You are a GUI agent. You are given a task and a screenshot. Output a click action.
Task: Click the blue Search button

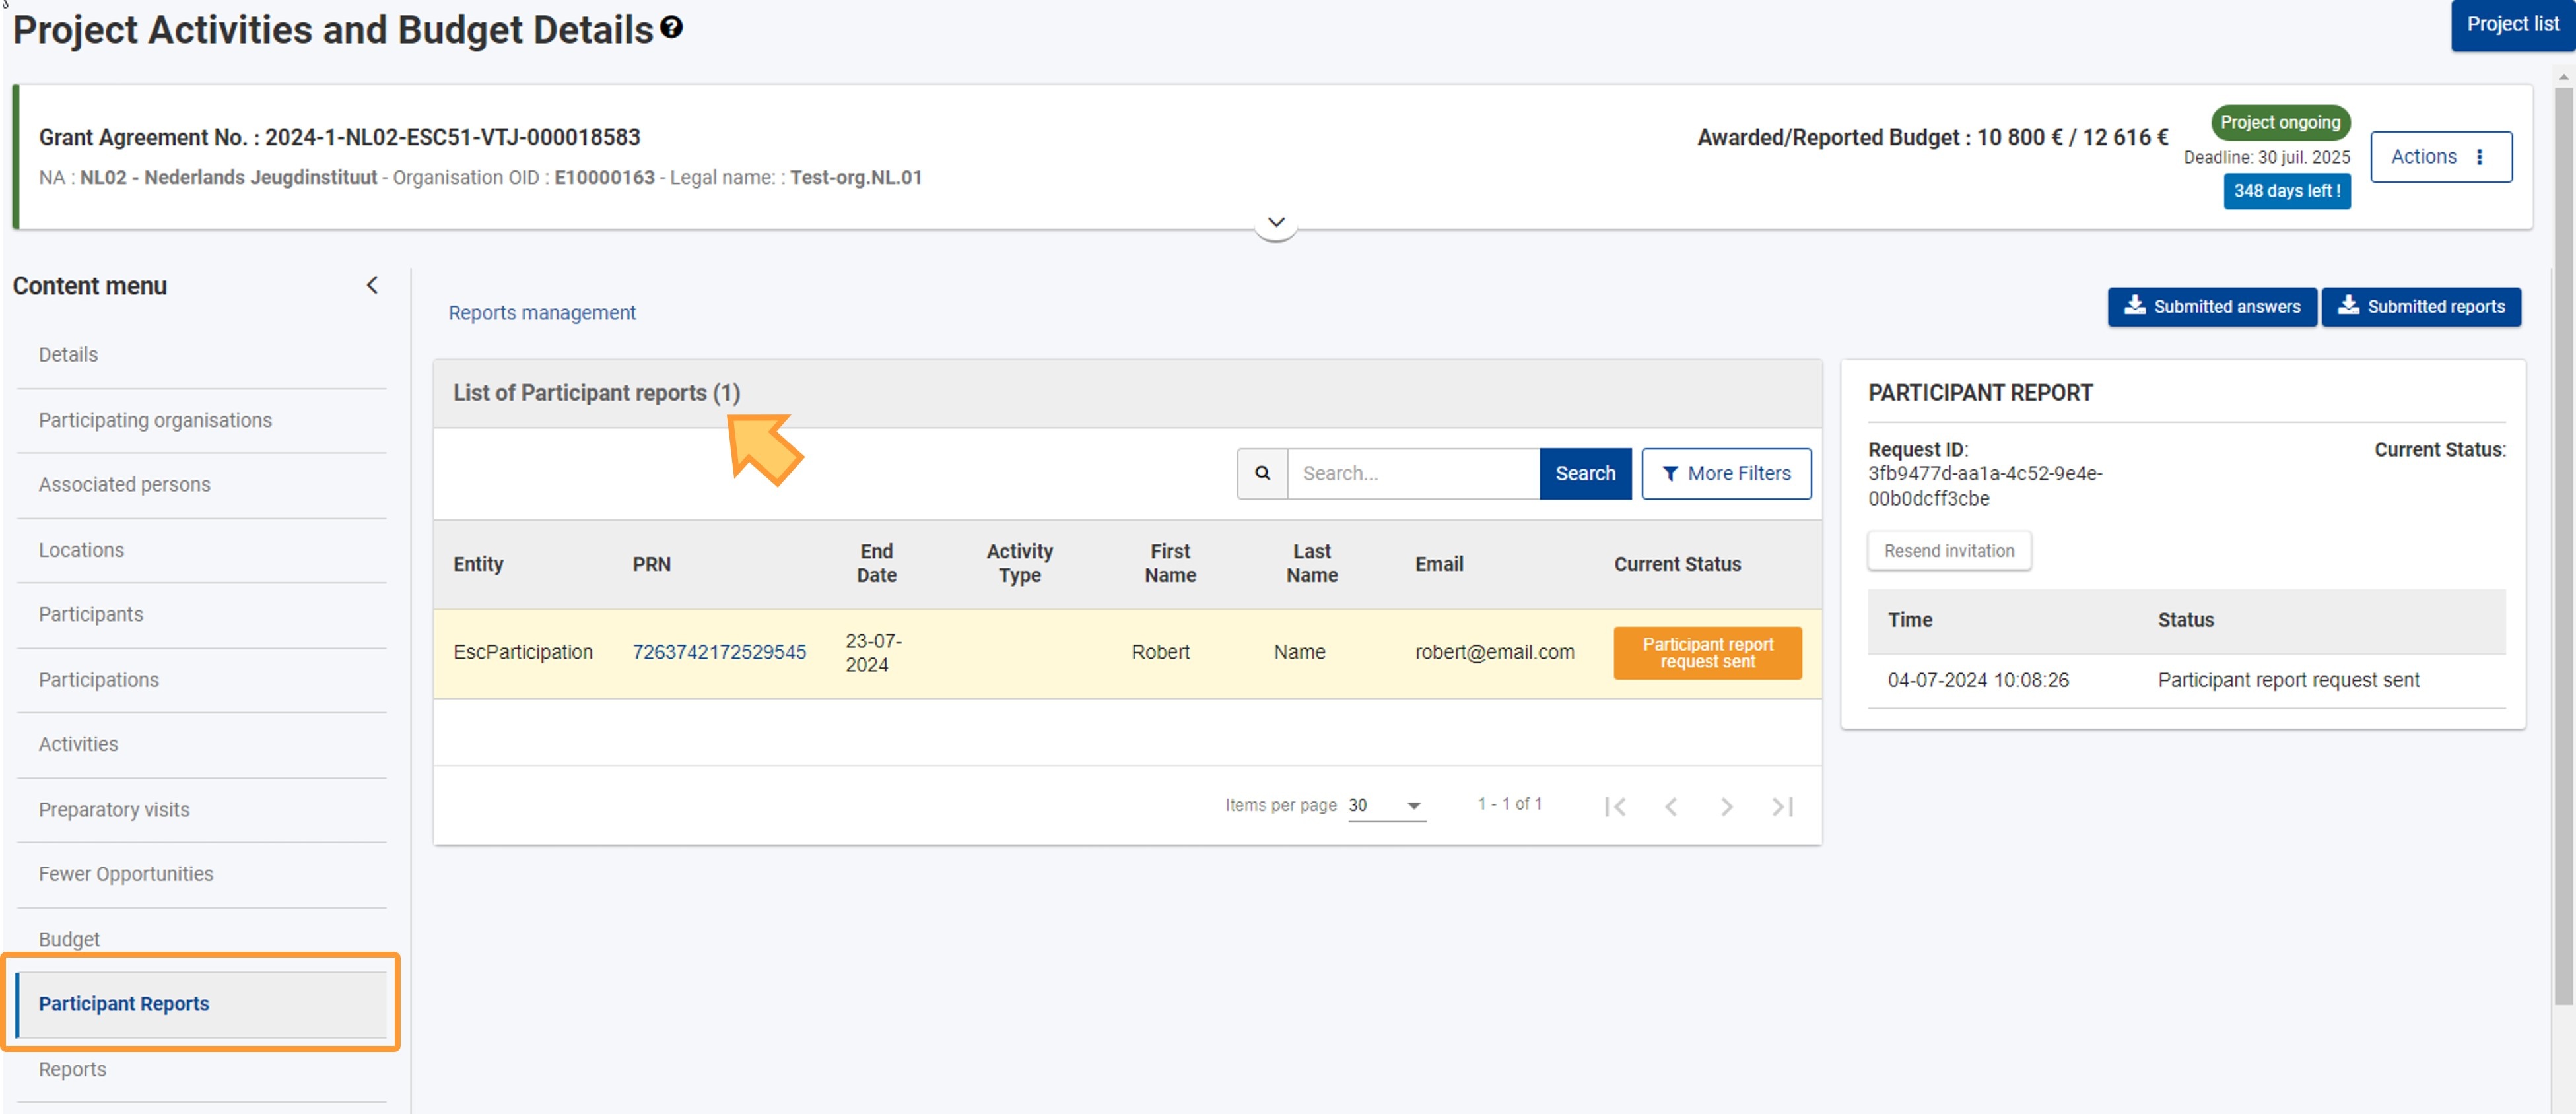coord(1585,473)
